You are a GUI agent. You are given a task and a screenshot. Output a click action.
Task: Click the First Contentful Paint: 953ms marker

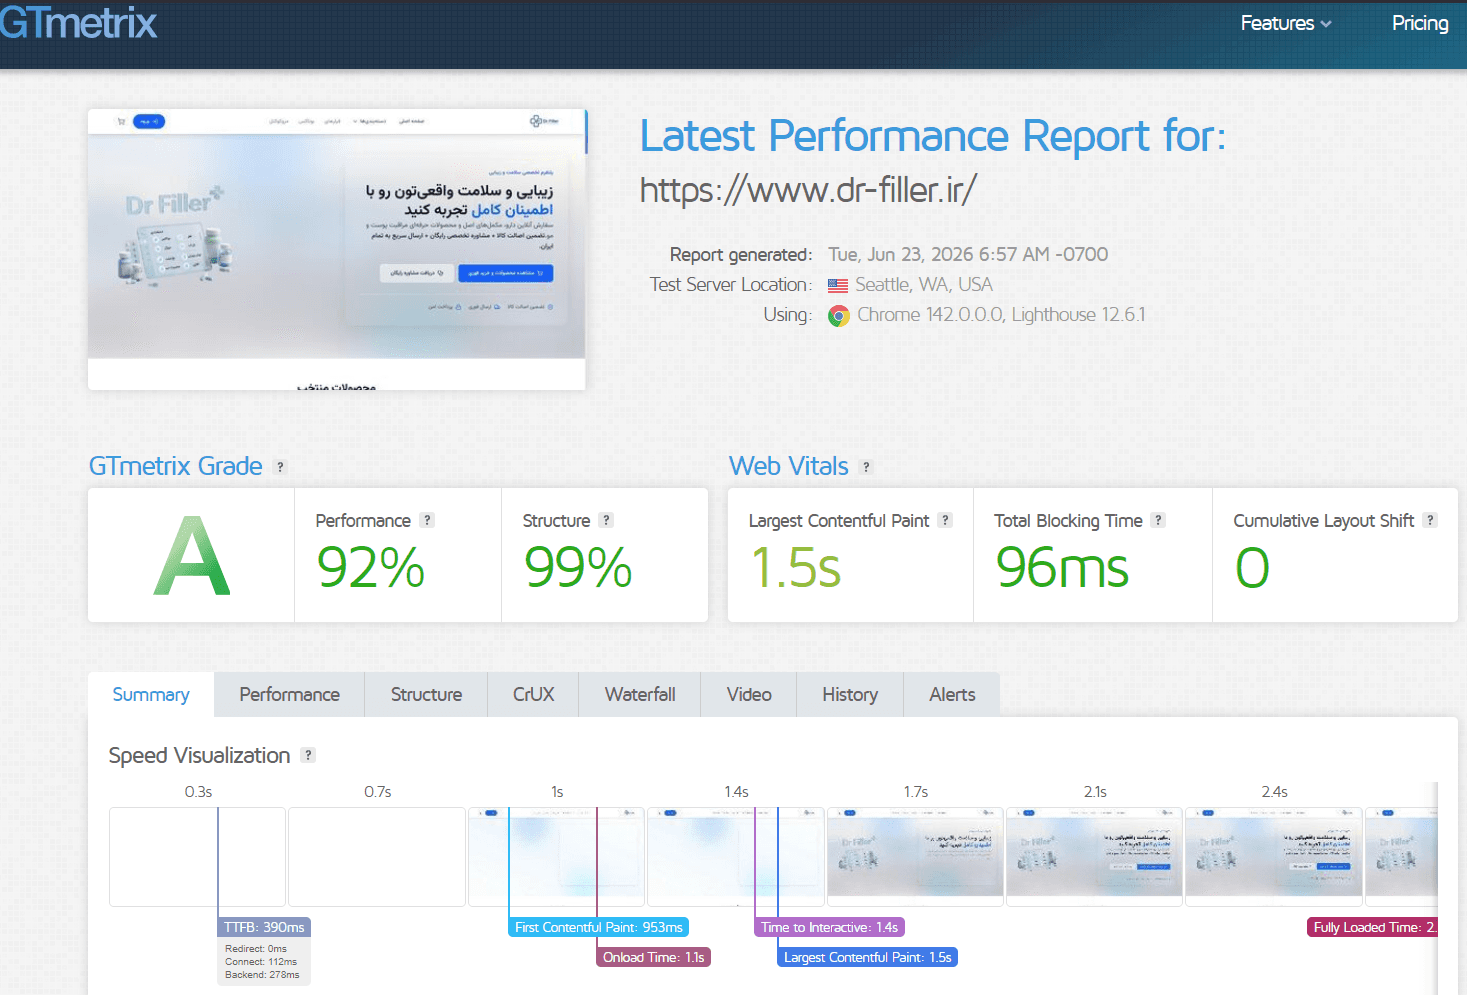598,927
